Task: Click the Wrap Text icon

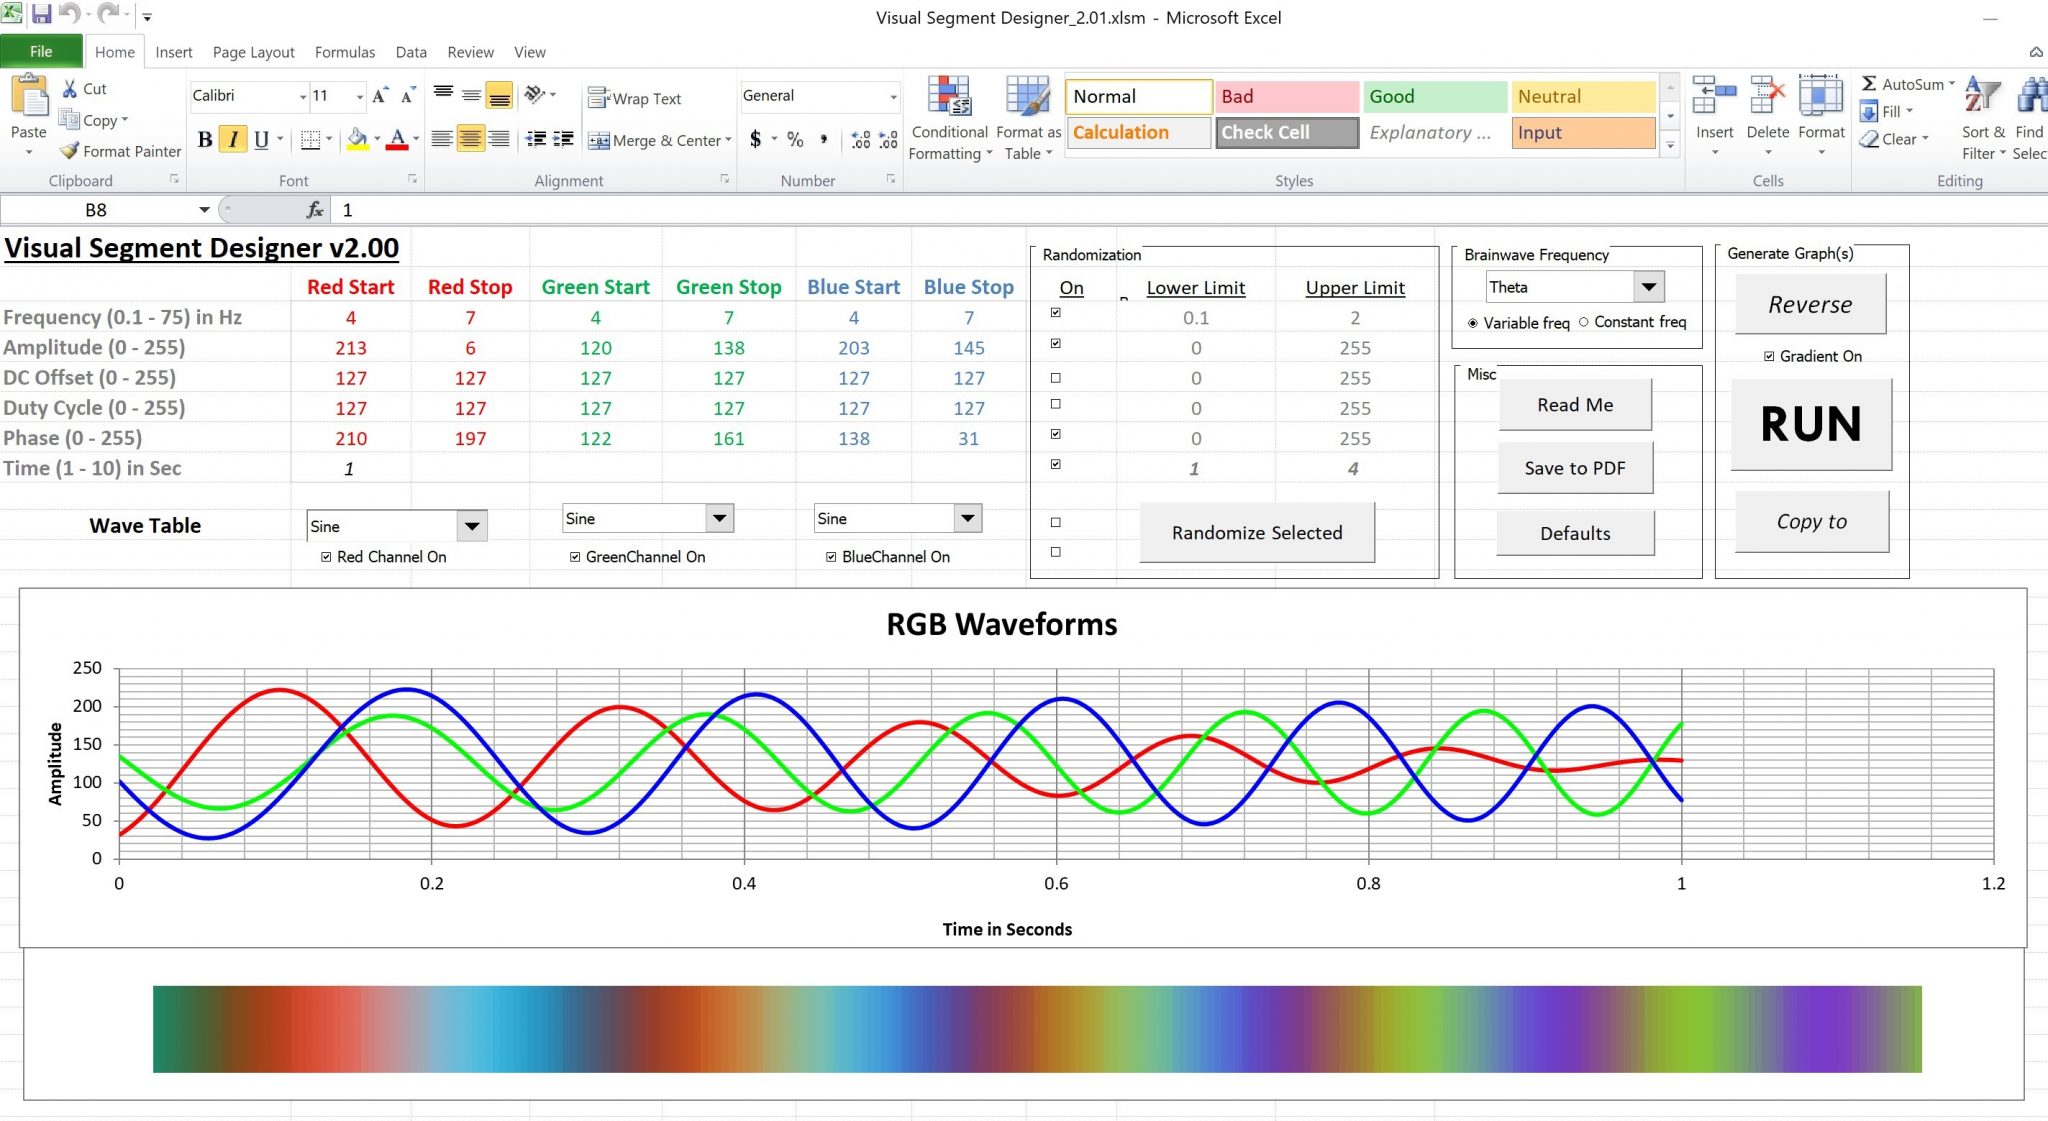Action: click(598, 98)
